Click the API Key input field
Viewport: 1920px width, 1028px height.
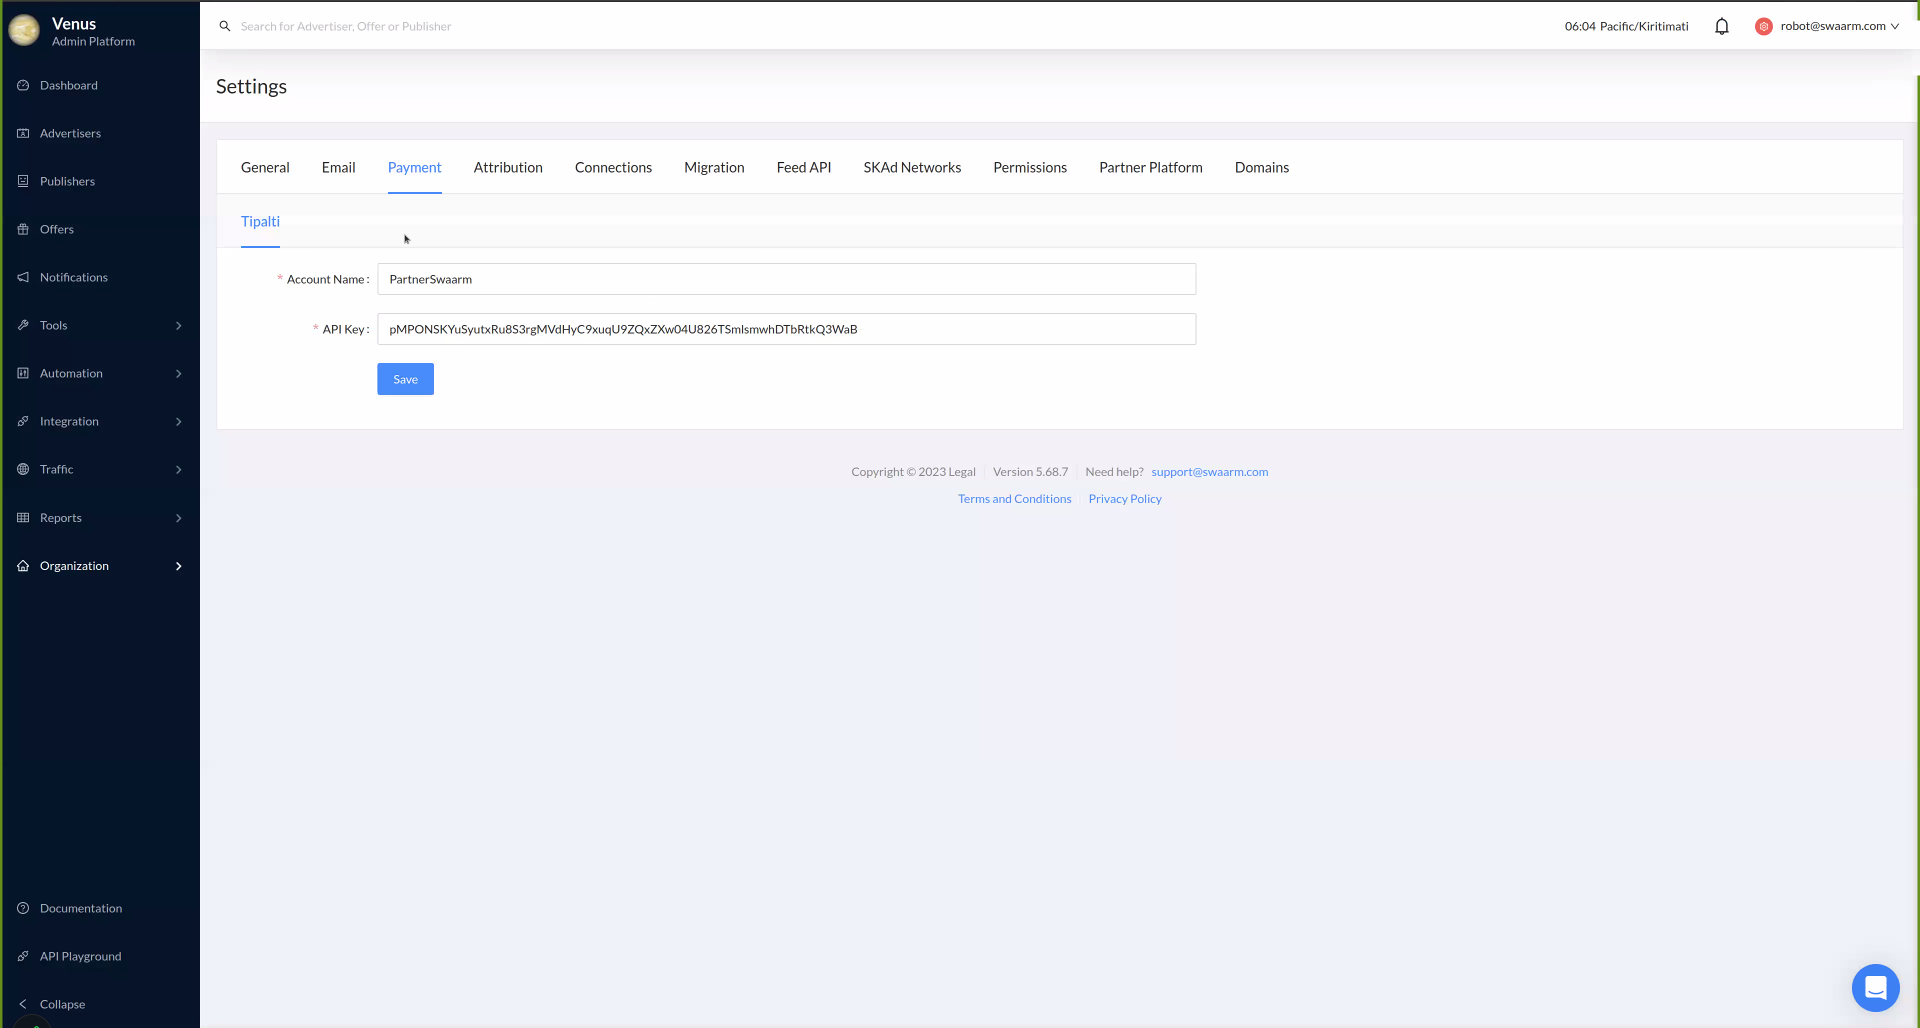[x=786, y=329]
